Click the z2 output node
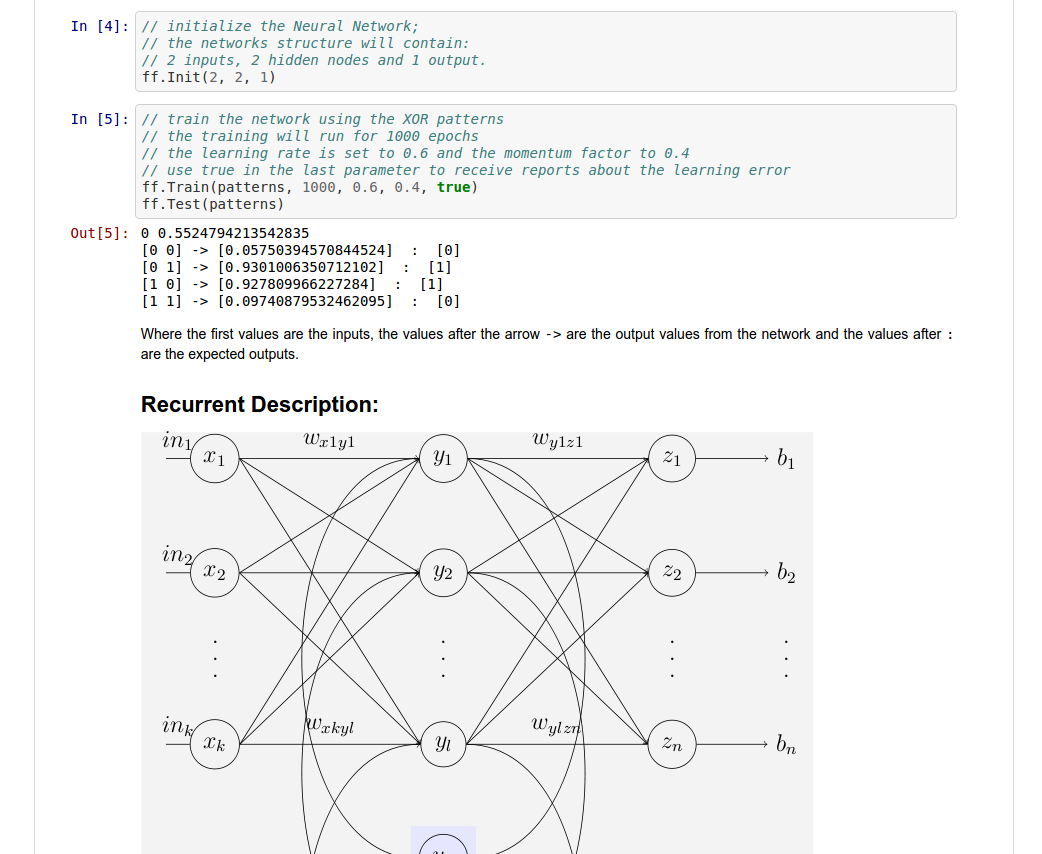The width and height of the screenshot is (1042, 854). 672,573
